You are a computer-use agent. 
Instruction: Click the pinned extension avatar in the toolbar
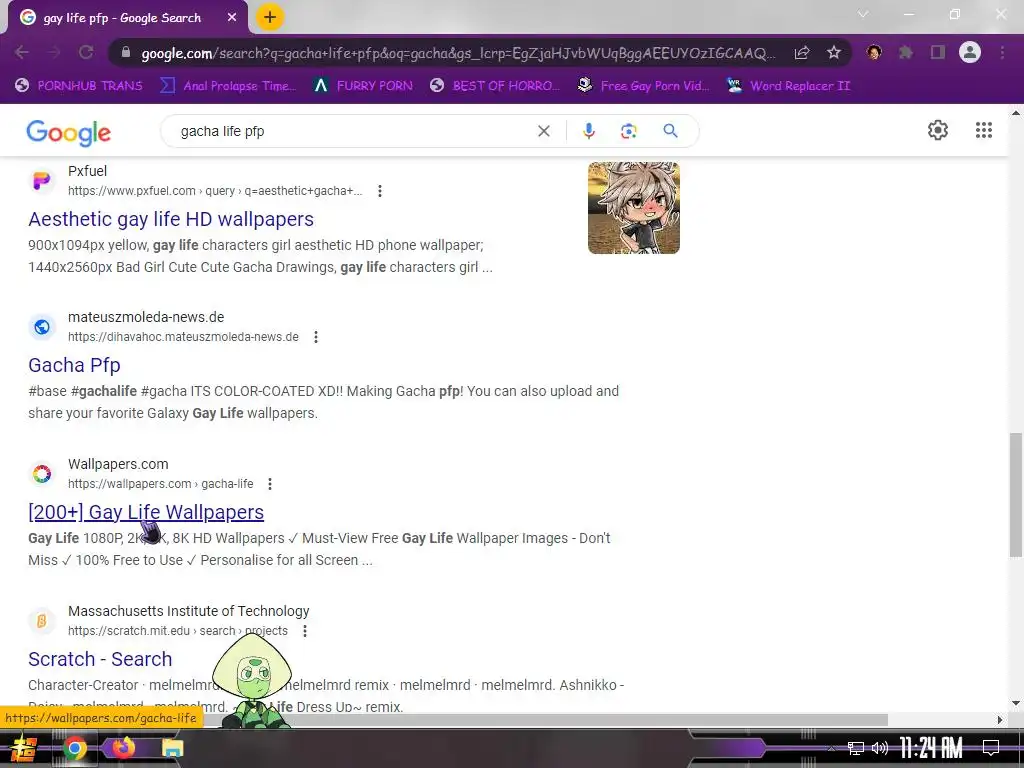point(874,52)
